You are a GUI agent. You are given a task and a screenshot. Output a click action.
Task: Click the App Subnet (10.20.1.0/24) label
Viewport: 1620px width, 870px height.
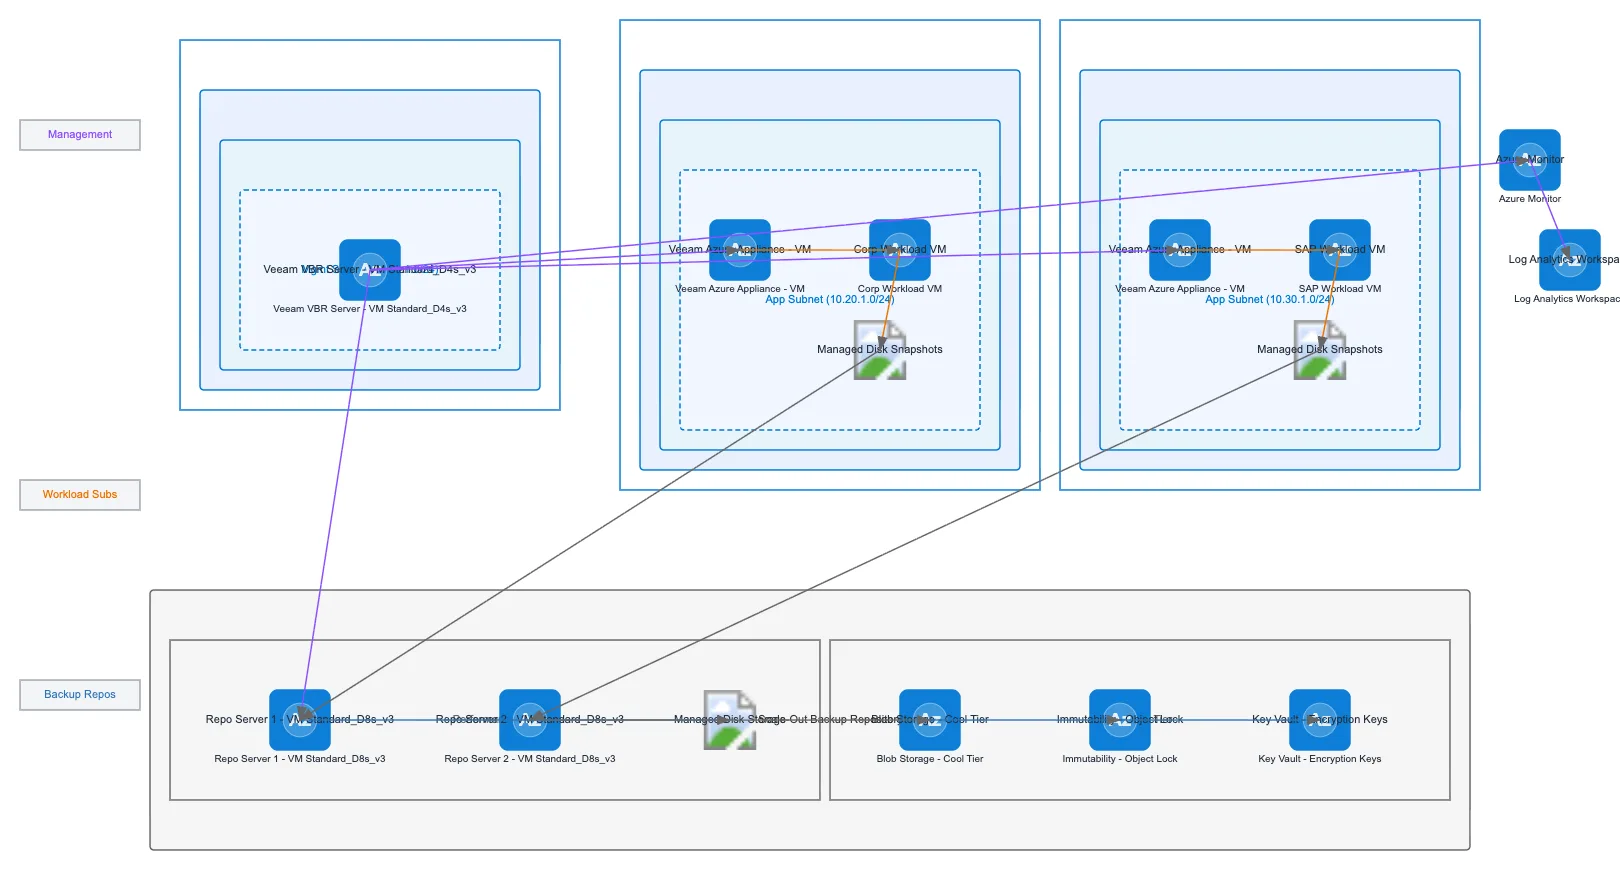click(830, 299)
